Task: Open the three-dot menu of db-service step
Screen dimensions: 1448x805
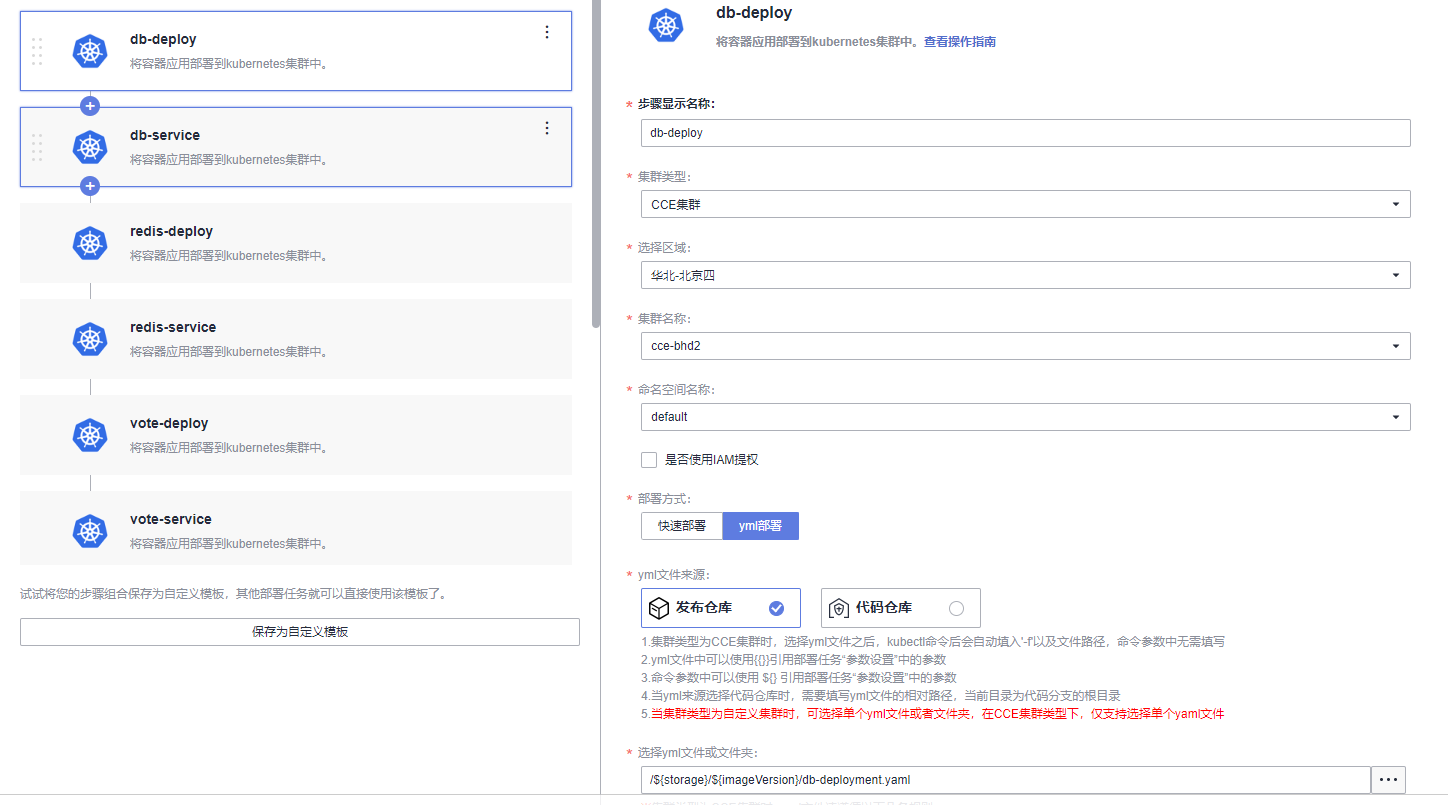Action: tap(546, 128)
